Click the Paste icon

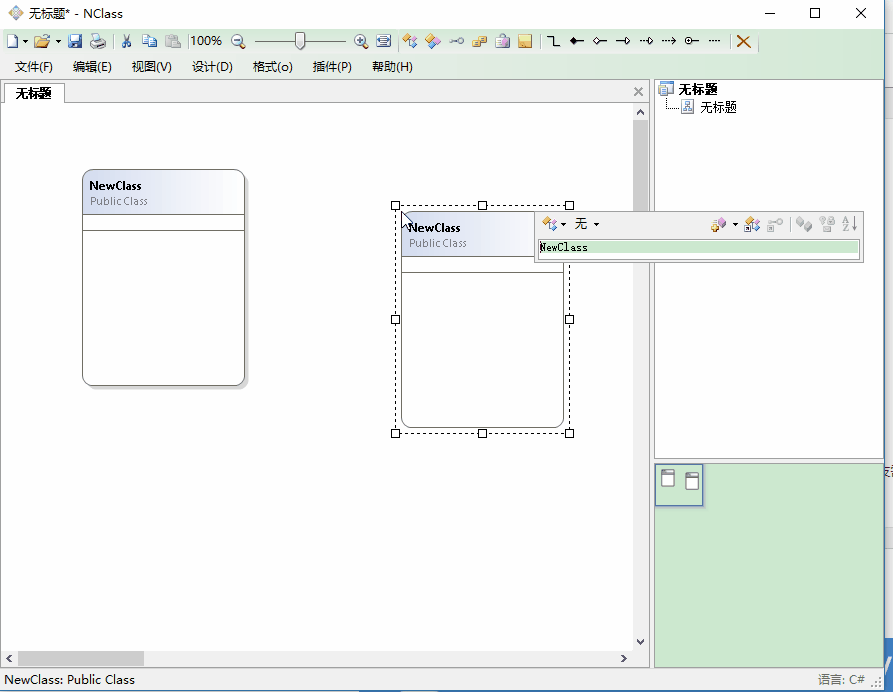click(173, 41)
